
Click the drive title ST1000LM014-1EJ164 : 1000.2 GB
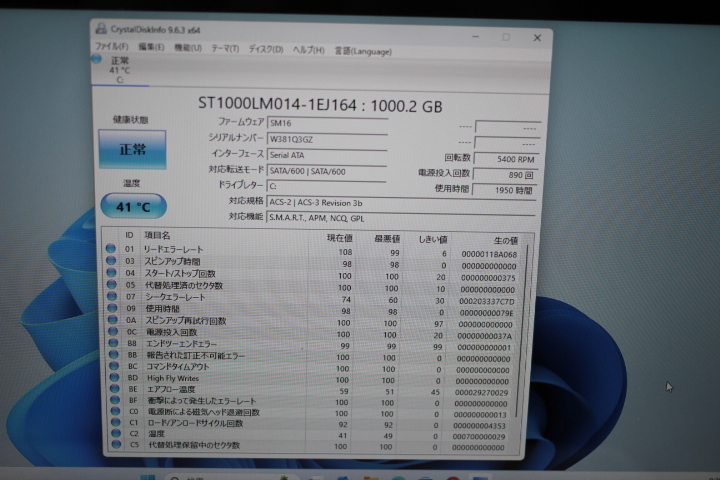[x=320, y=105]
